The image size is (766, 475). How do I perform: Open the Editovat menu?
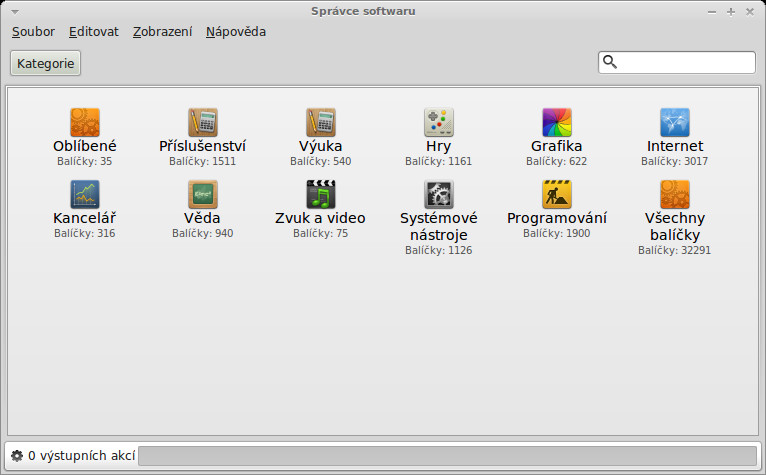[x=94, y=32]
